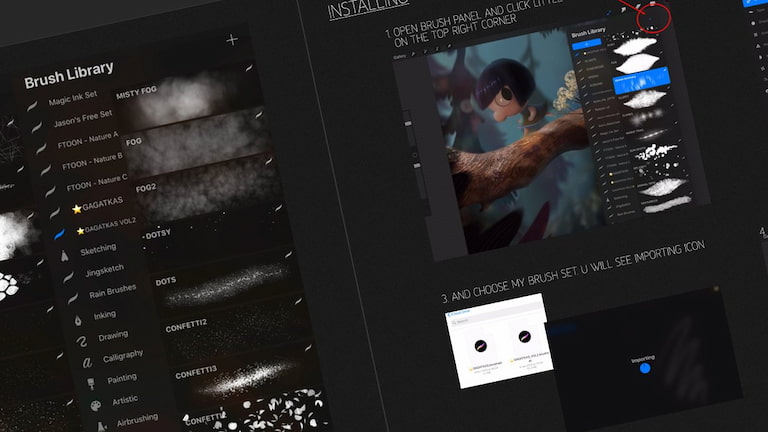
Task: Select the blue highlighted brush in the step 1 library
Action: pyautogui.click(x=641, y=80)
